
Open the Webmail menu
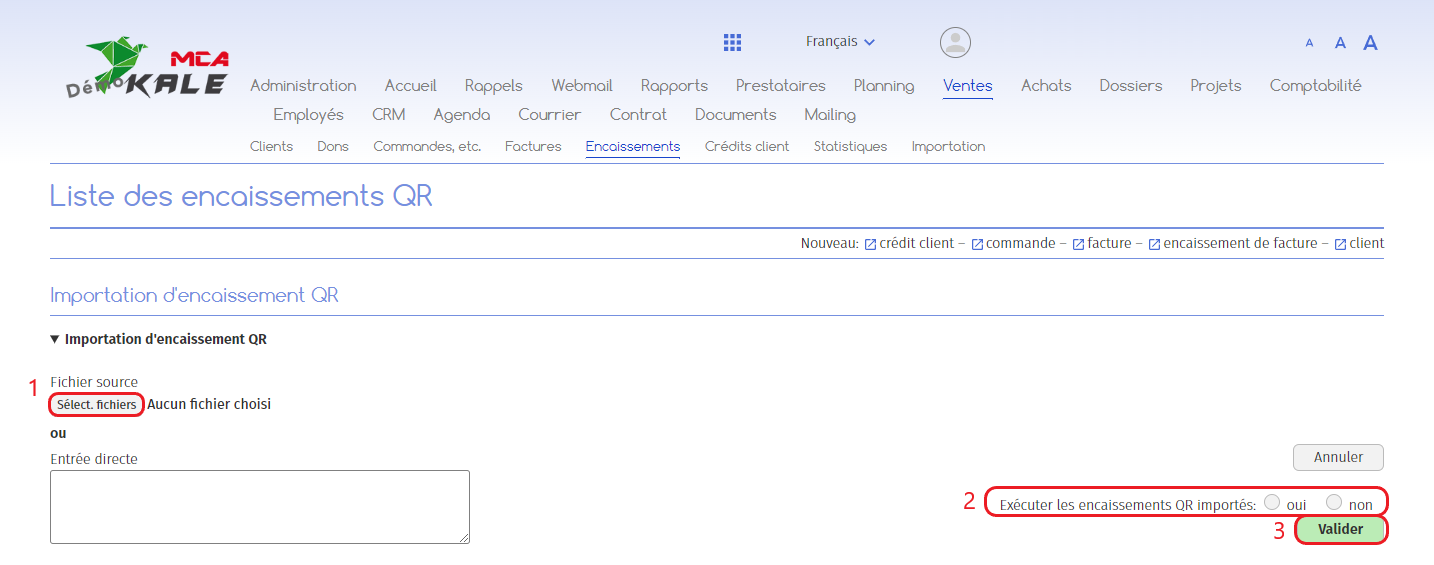(x=582, y=86)
